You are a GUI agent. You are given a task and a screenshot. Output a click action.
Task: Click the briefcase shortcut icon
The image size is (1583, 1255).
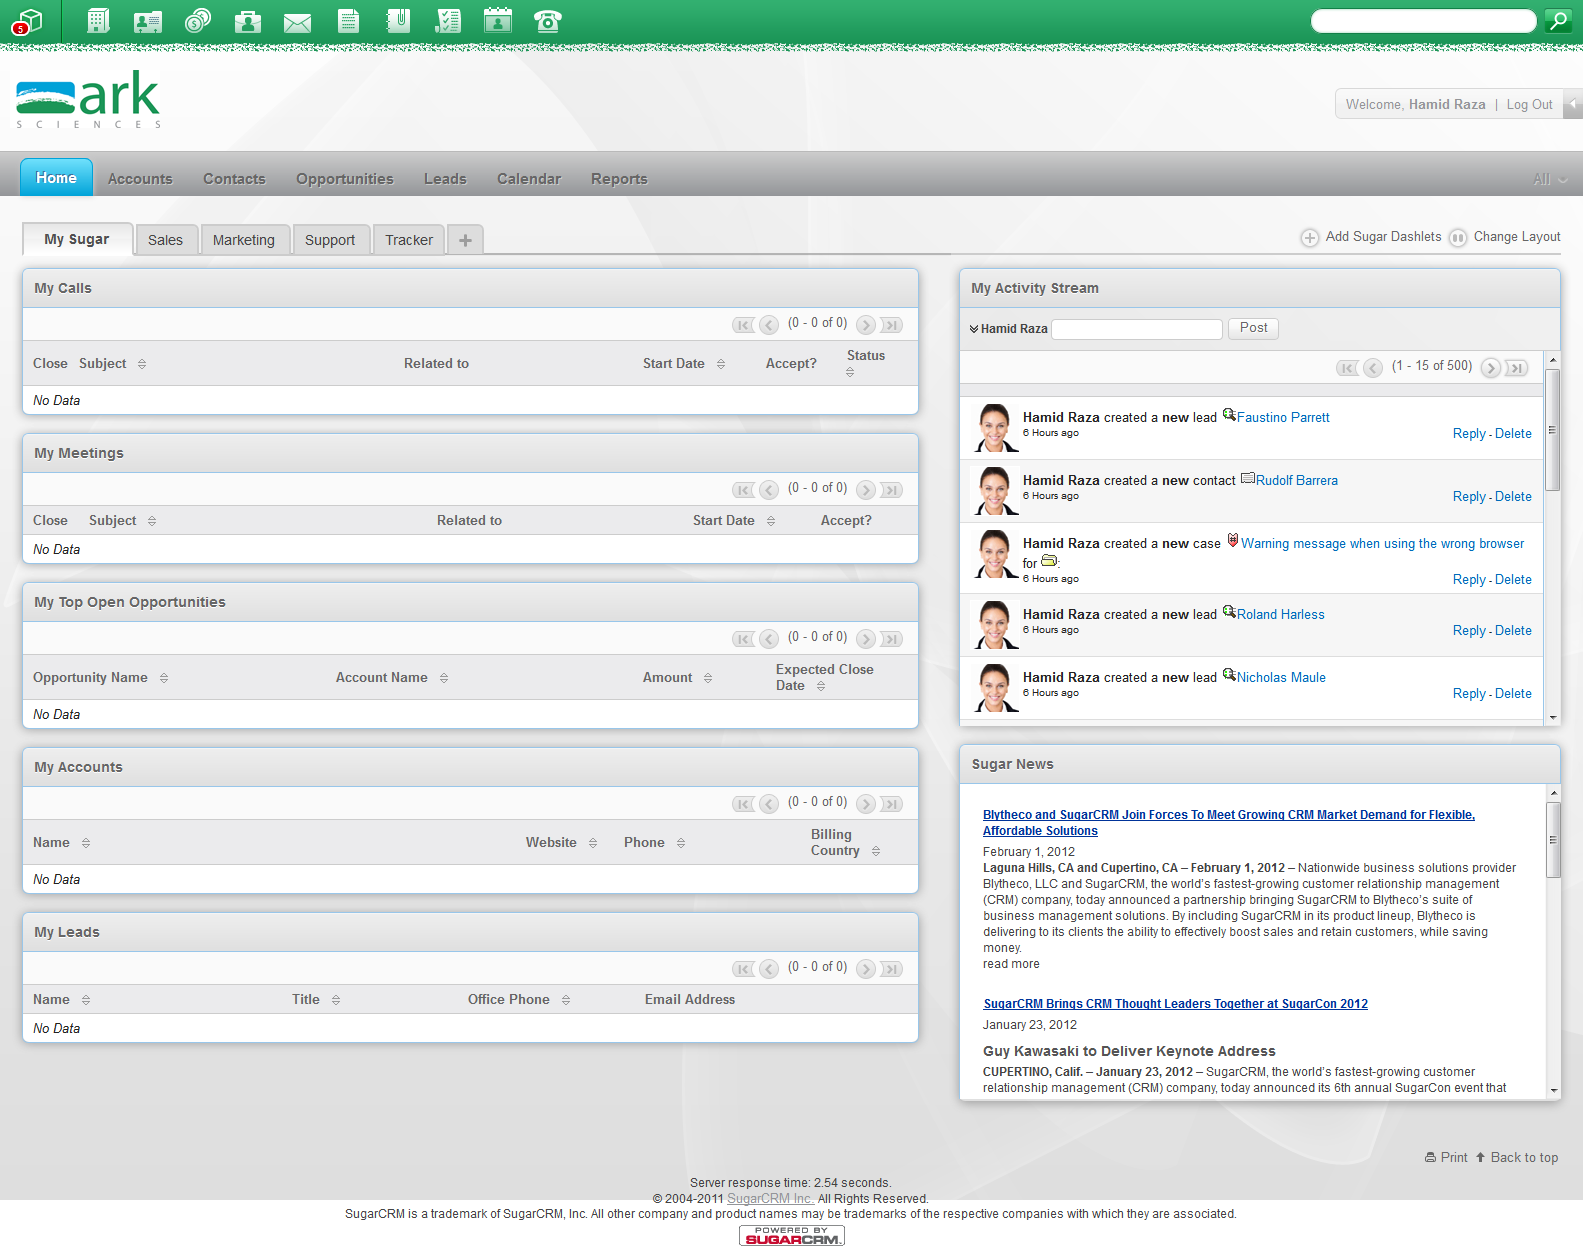248,20
